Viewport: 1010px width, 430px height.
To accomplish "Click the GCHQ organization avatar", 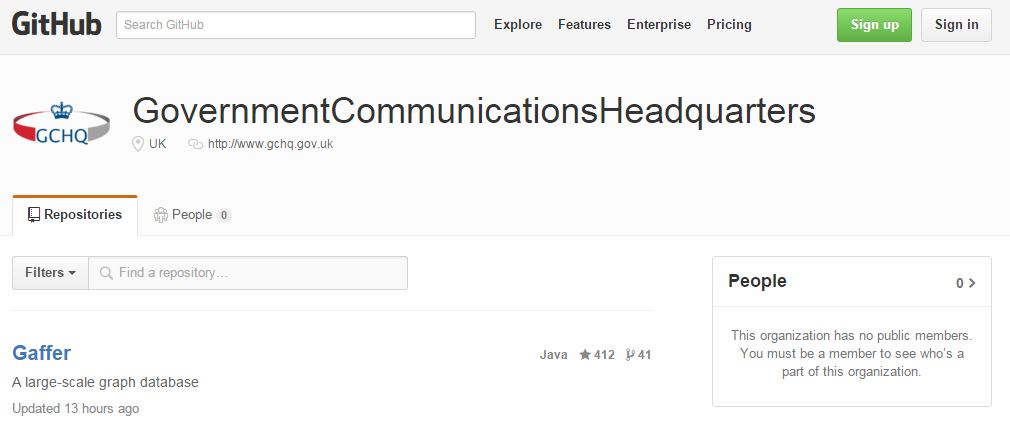I will coord(62,124).
